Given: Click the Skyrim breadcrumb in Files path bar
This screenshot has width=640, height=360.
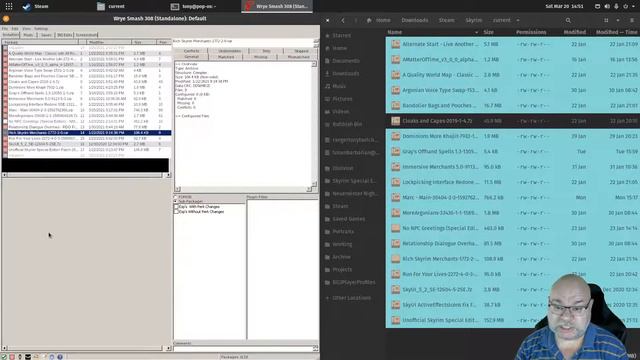Looking at the screenshot, I should [x=473, y=20].
